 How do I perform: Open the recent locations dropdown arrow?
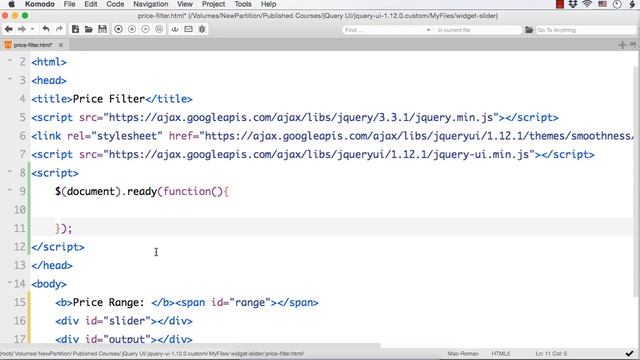tap(32, 29)
